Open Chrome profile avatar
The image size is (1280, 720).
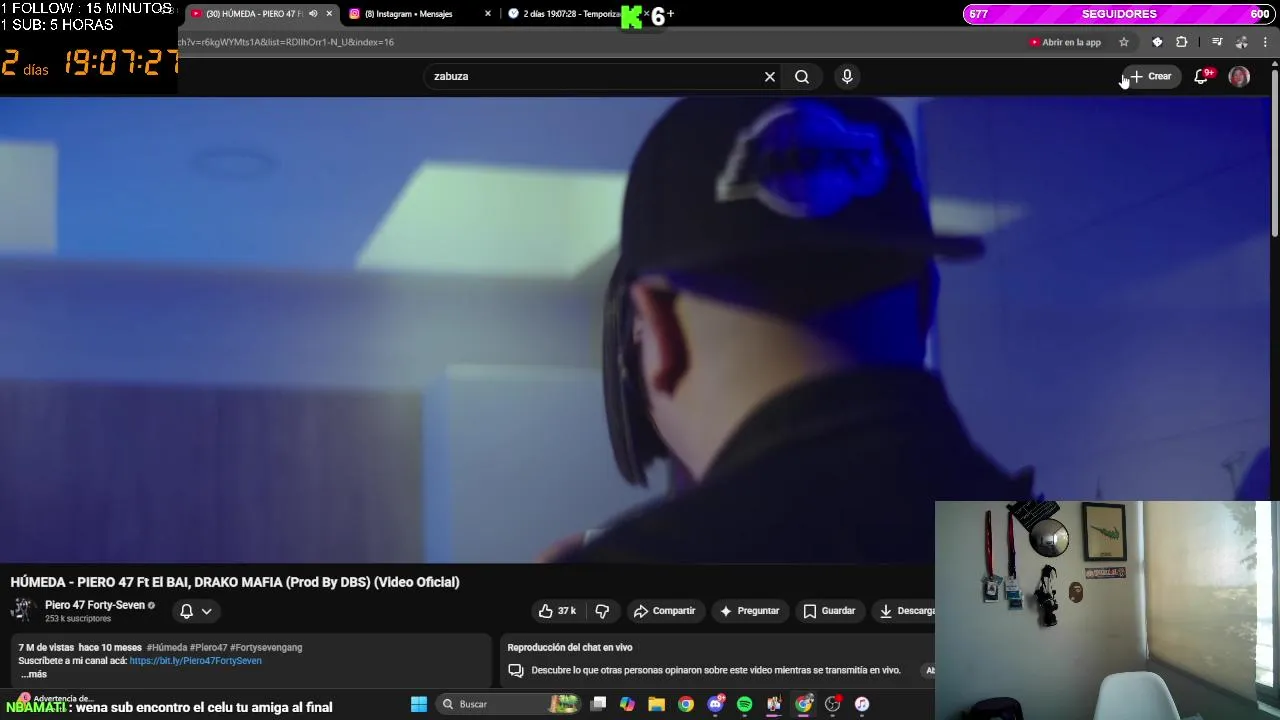1242,42
